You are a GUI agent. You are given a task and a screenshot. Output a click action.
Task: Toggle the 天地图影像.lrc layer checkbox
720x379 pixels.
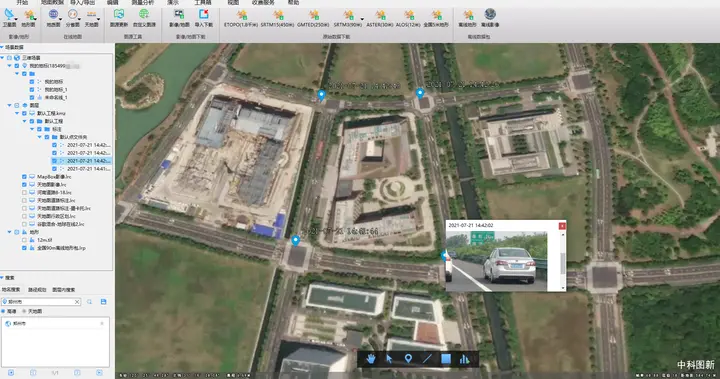[24, 184]
